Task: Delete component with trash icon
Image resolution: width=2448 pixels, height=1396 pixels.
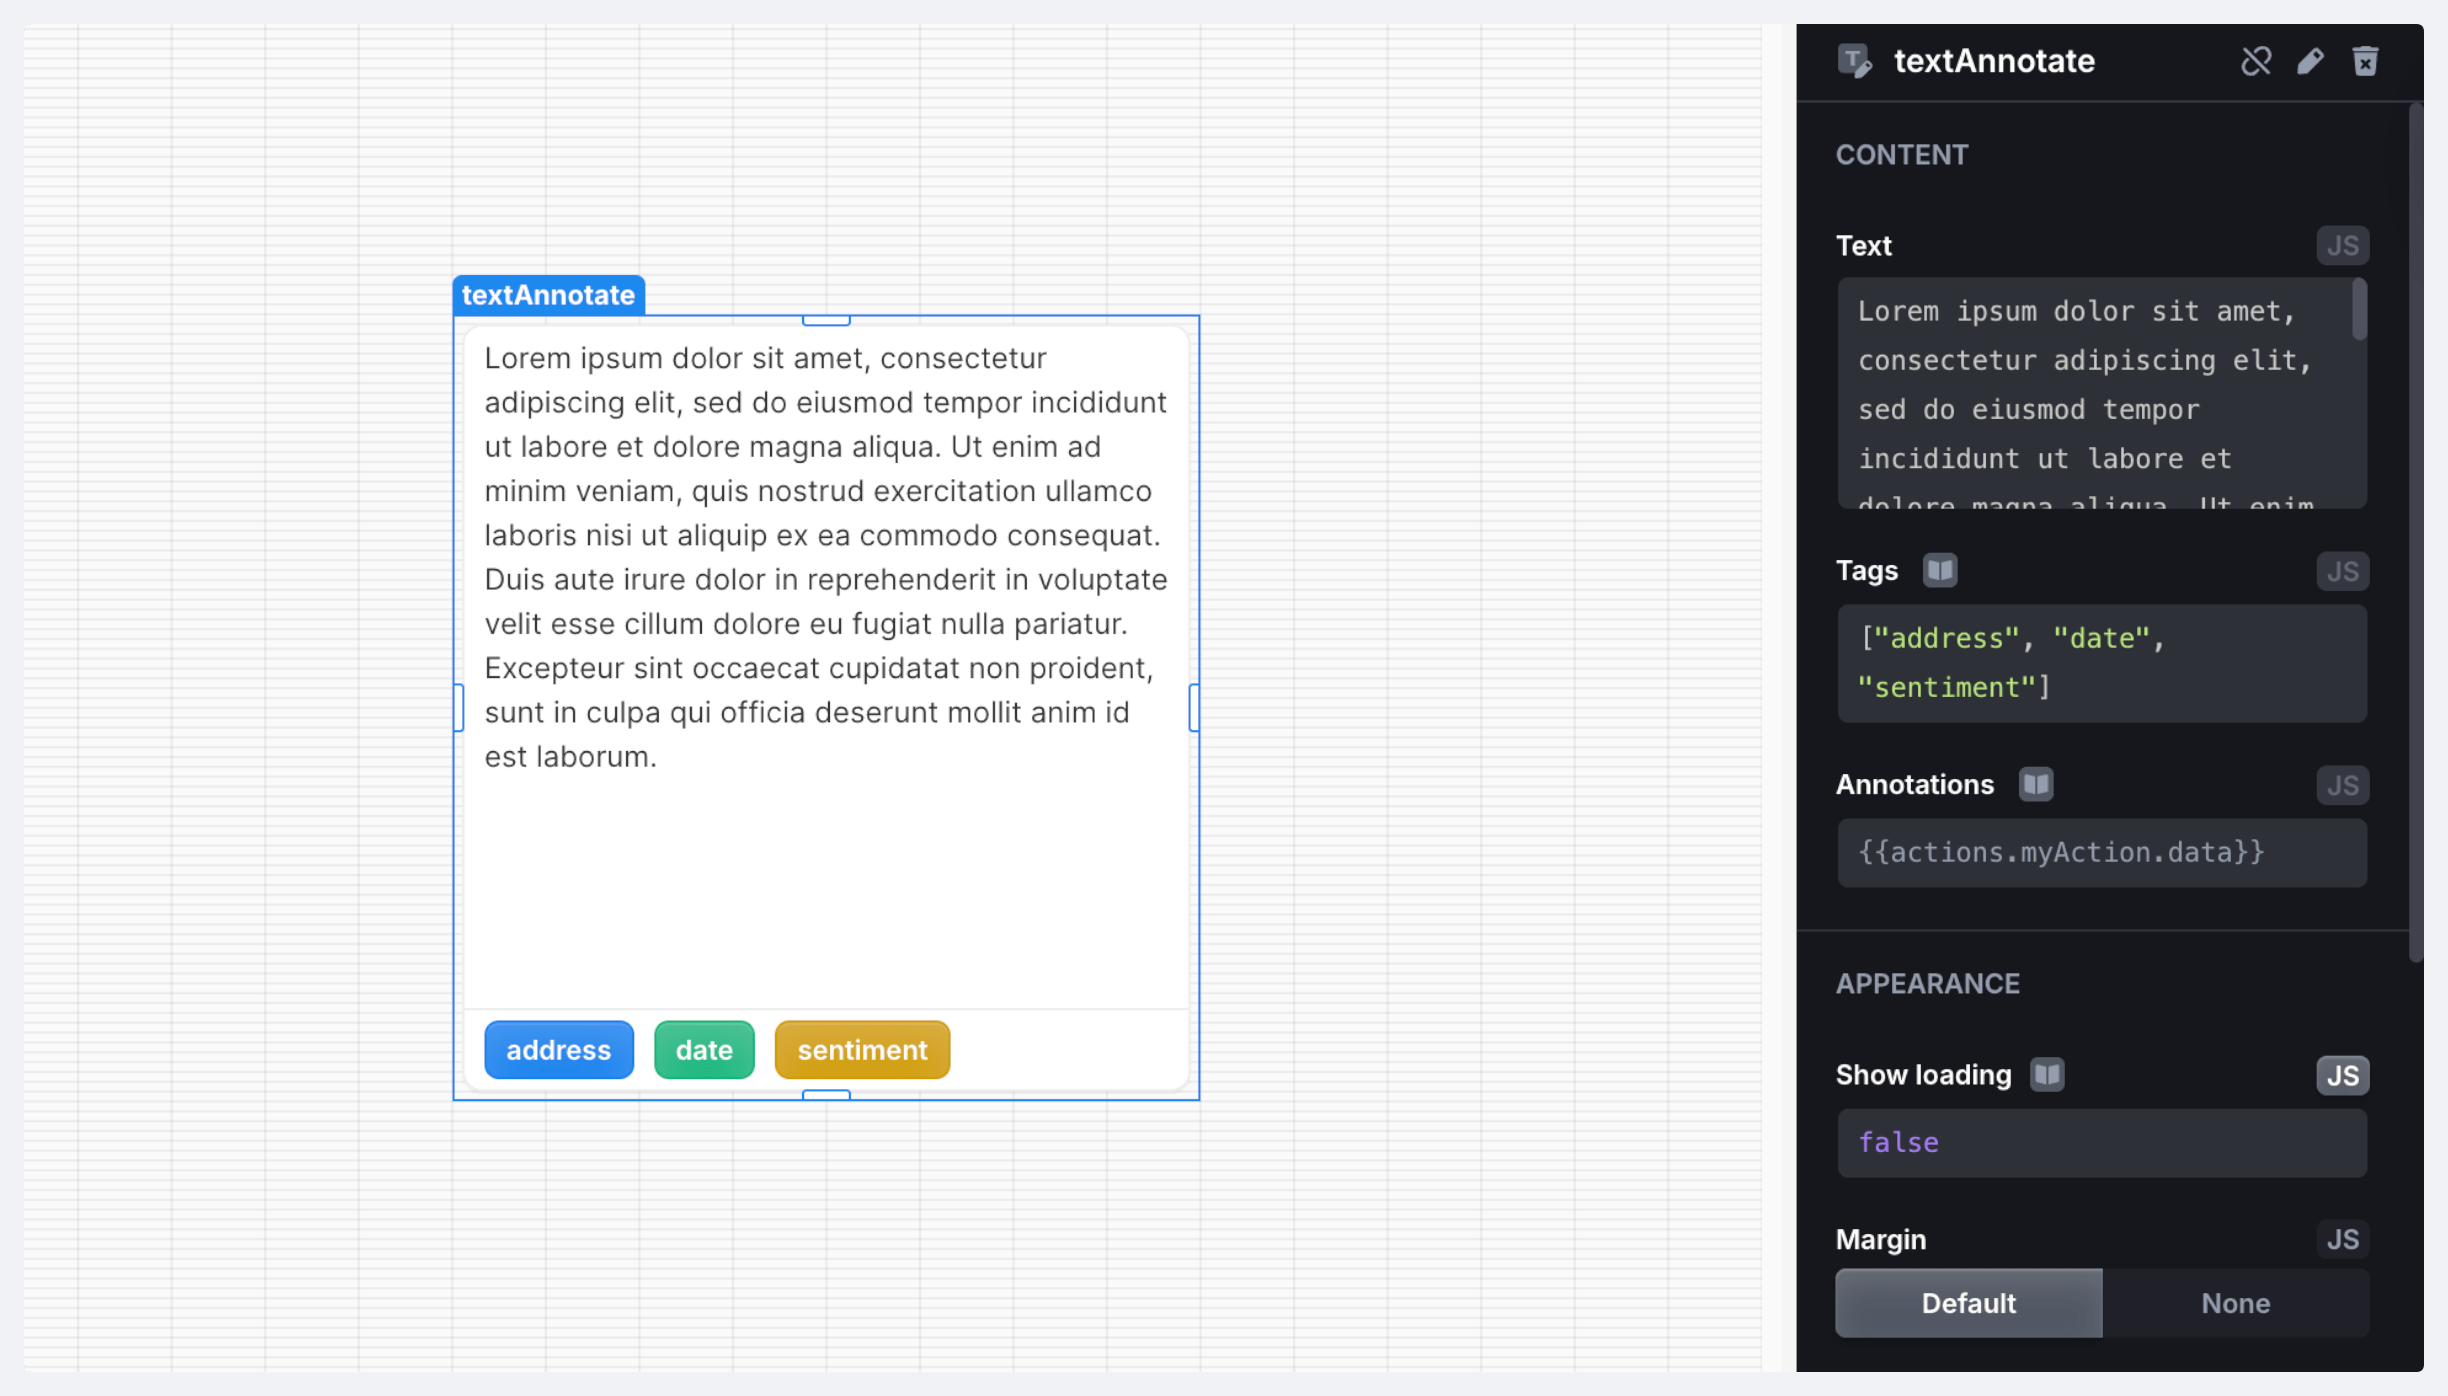Action: click(2365, 61)
